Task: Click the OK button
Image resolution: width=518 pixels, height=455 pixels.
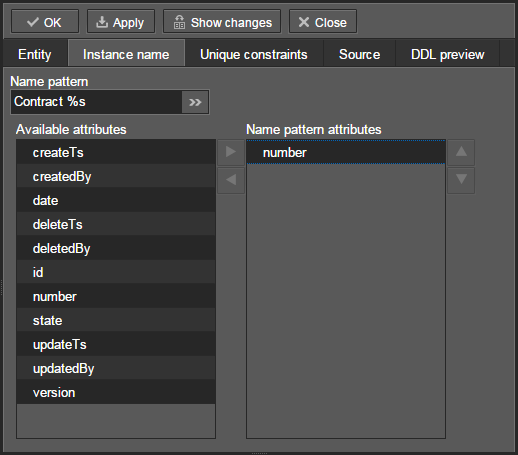Action: [45, 21]
